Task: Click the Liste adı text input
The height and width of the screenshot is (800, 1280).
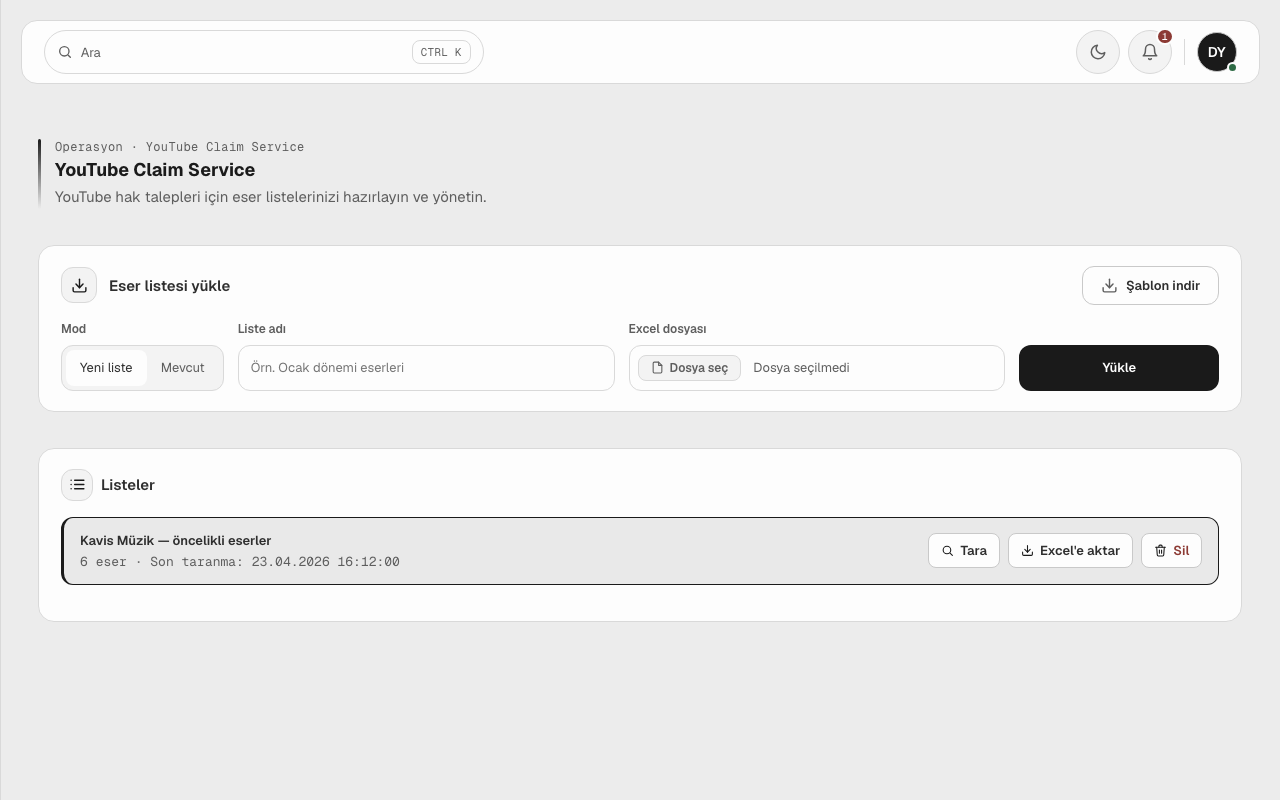Action: [x=426, y=368]
